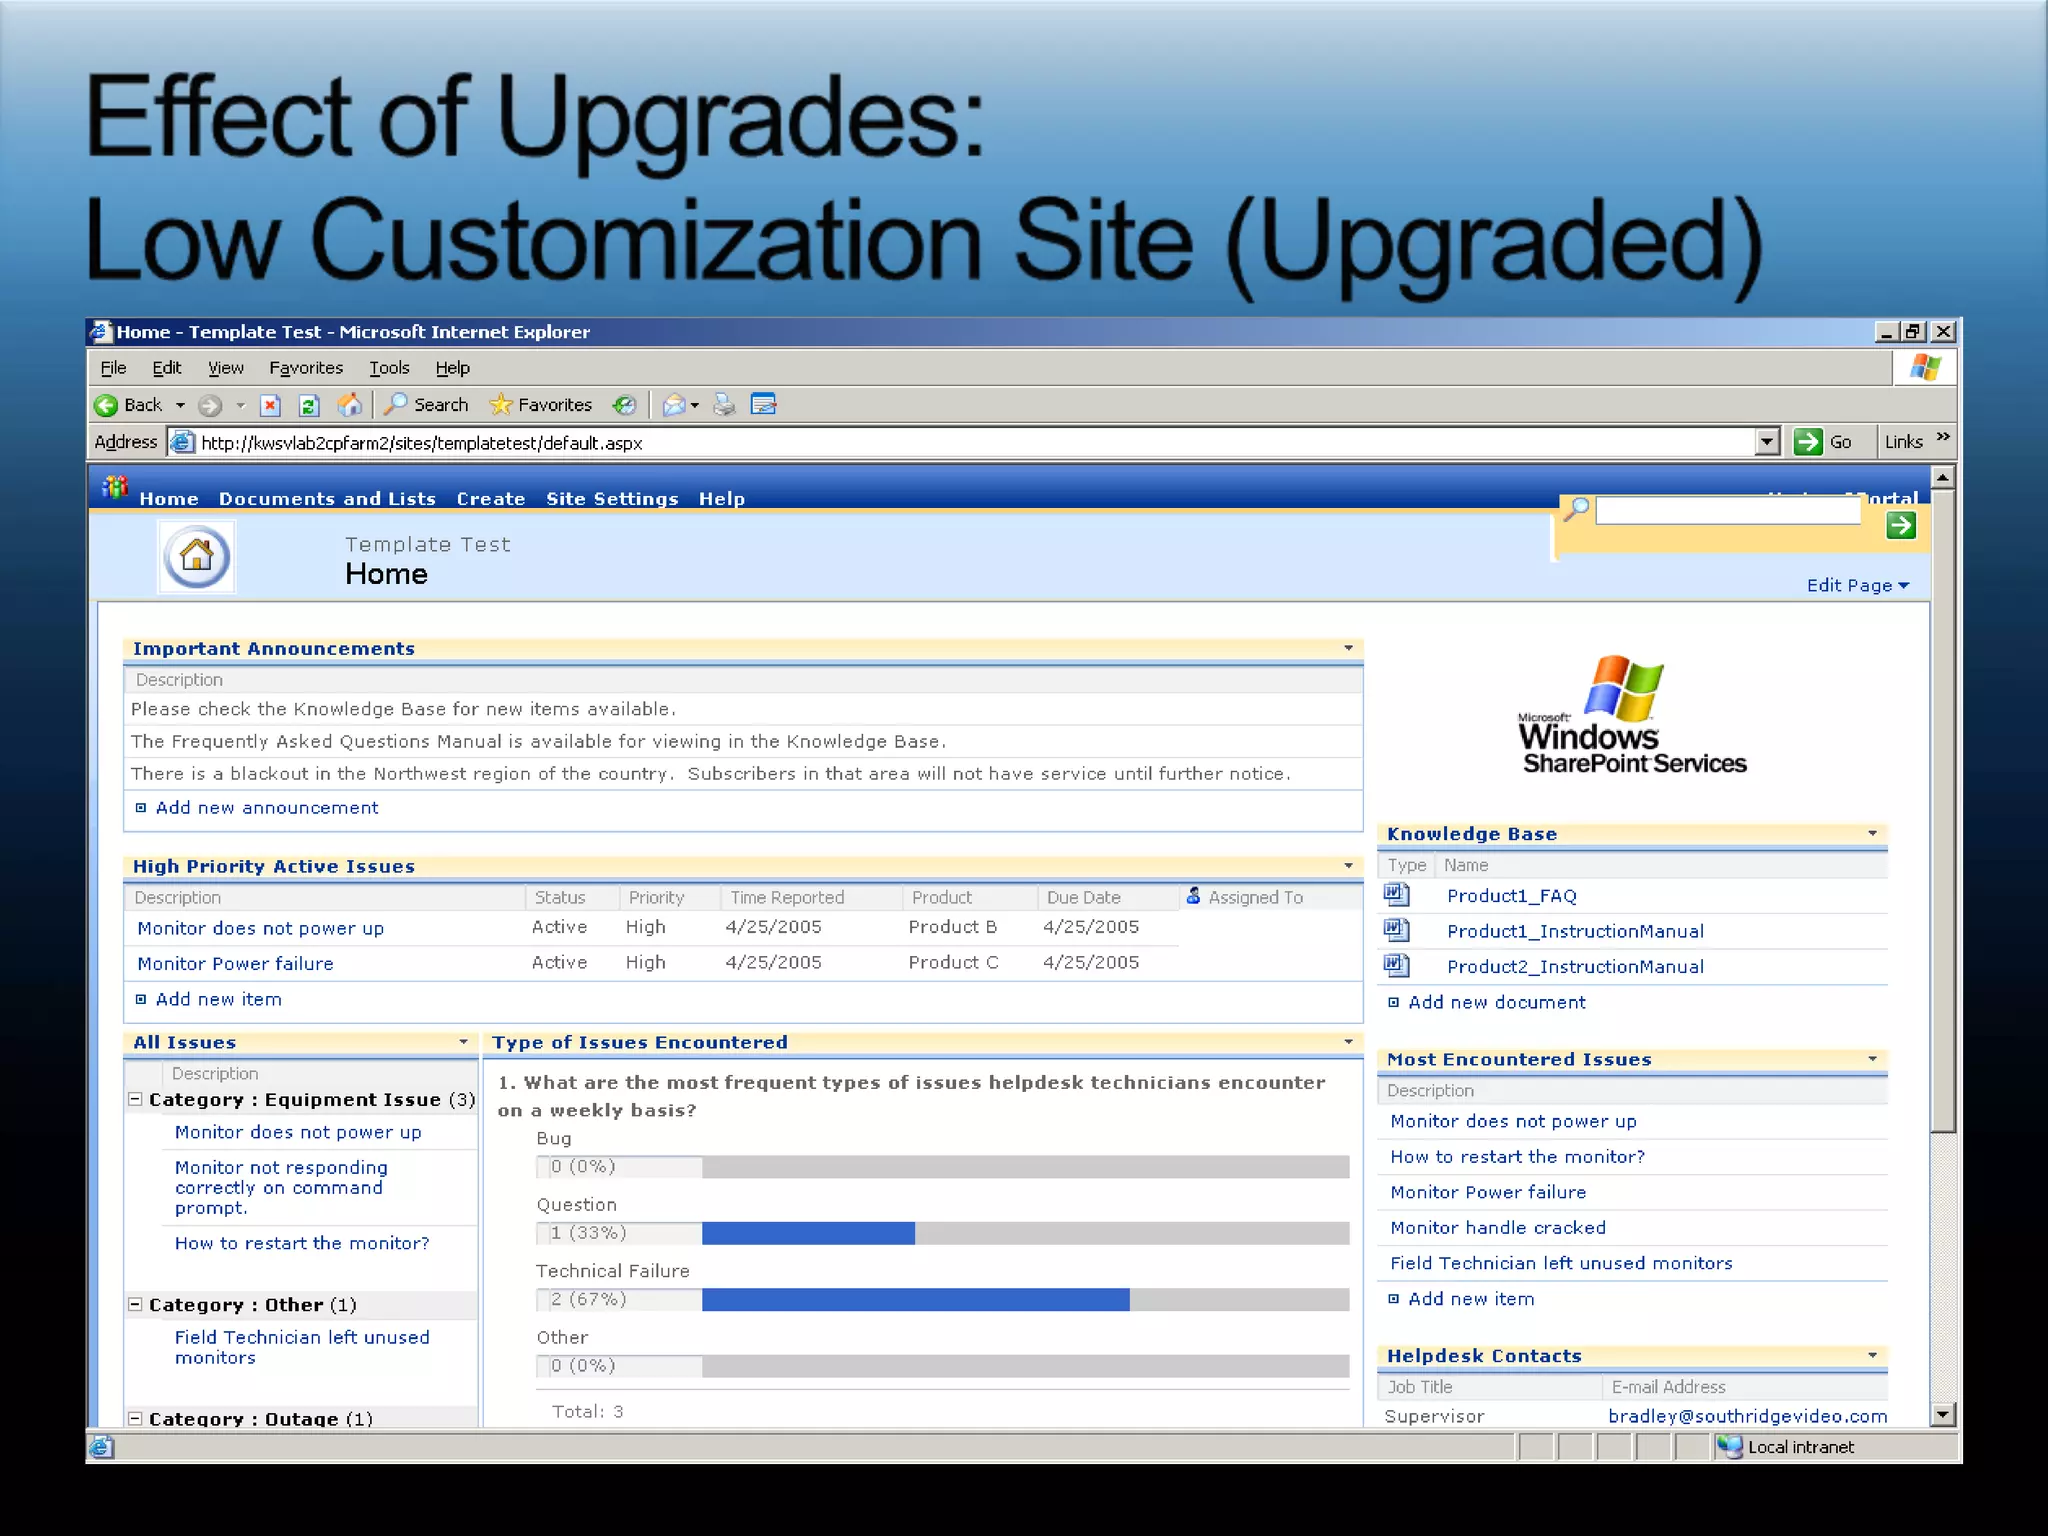Viewport: 2048px width, 1536px height.
Task: Collapse Category Equipment Issue group
Action: click(x=135, y=1099)
